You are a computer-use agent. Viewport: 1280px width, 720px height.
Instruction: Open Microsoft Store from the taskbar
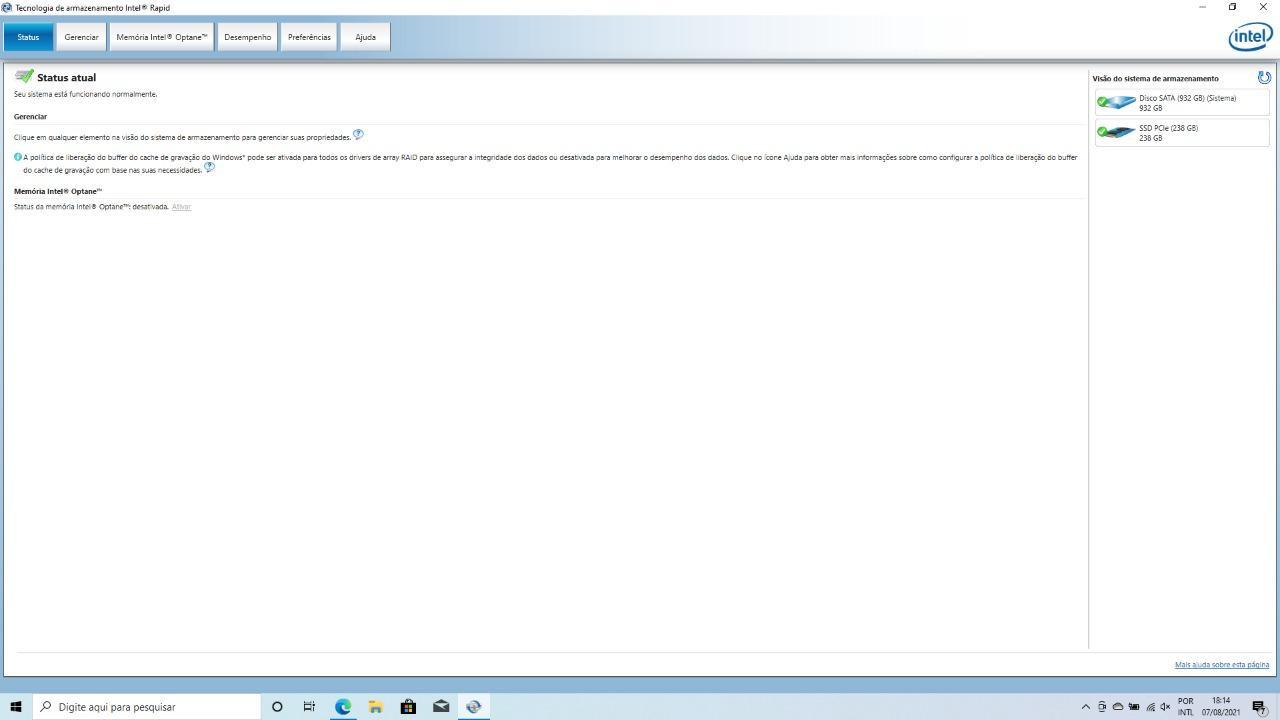click(408, 707)
